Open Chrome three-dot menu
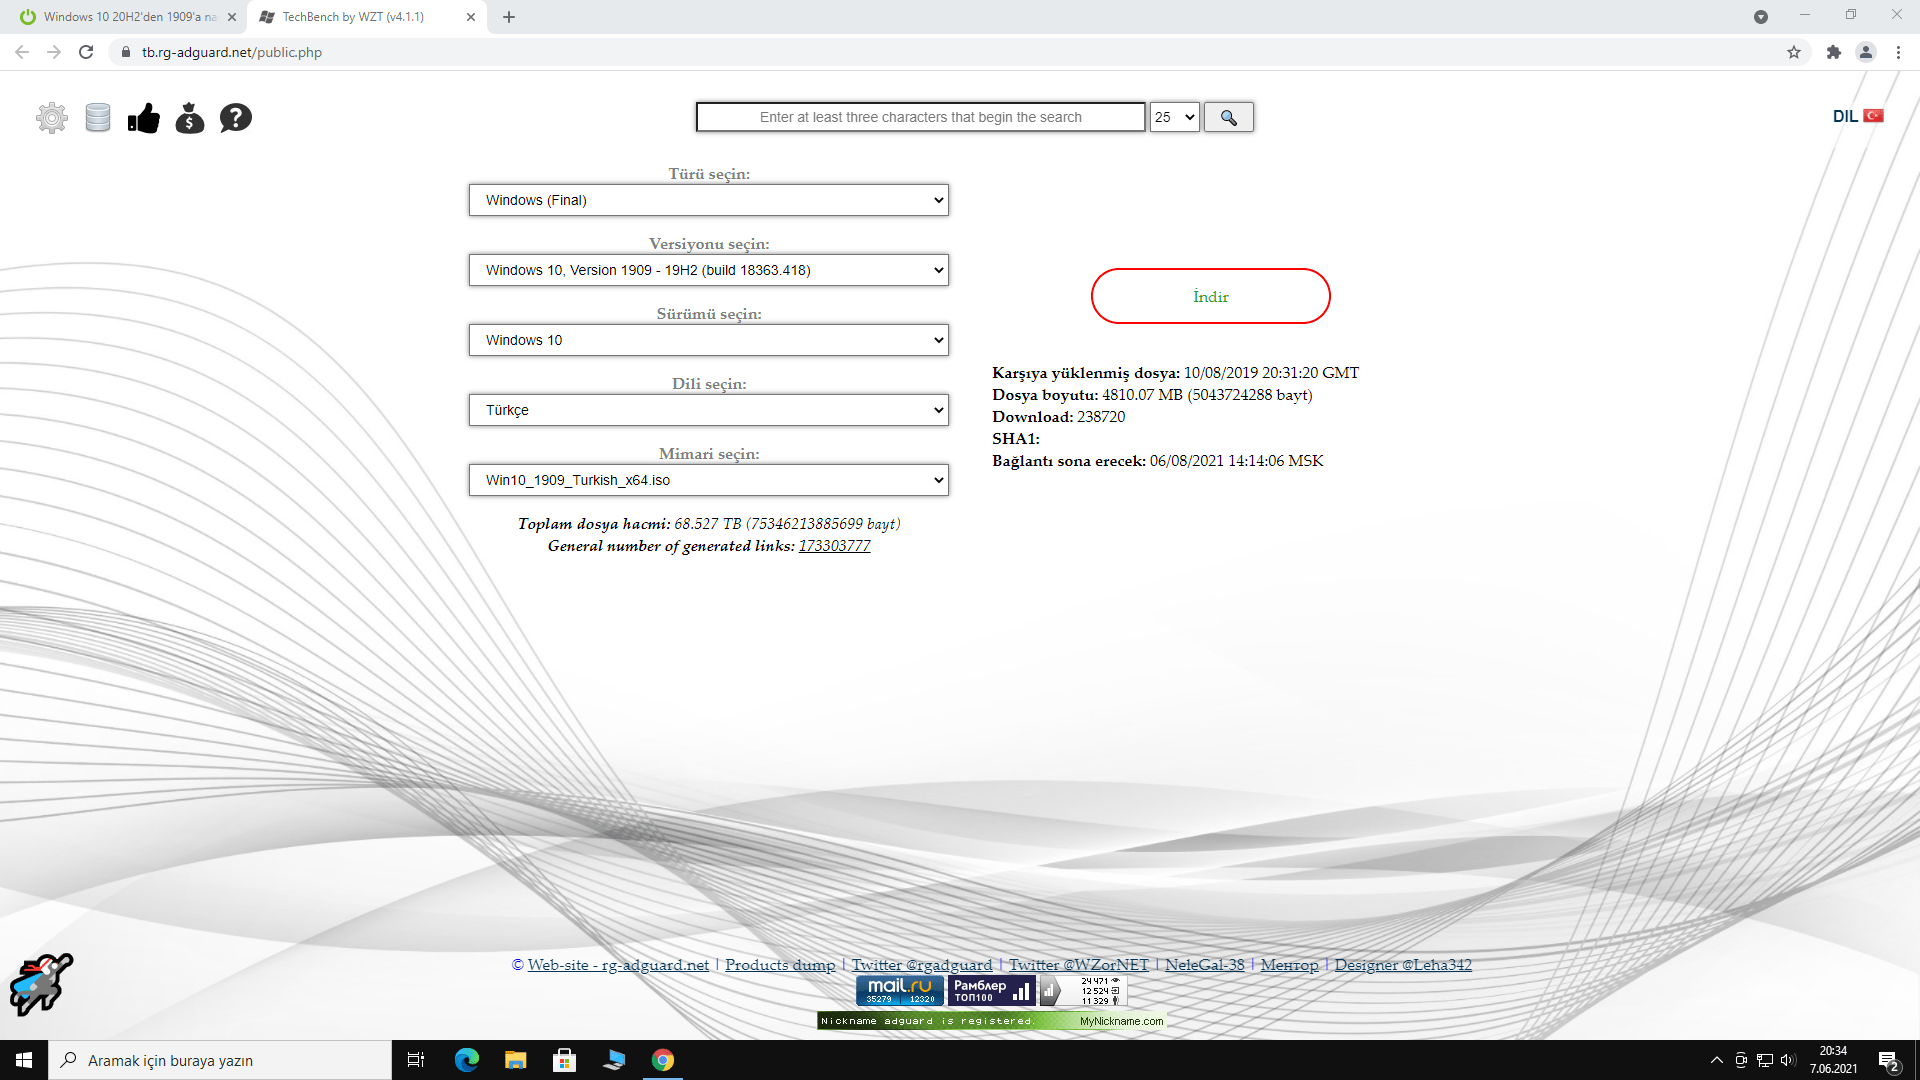 point(1898,52)
